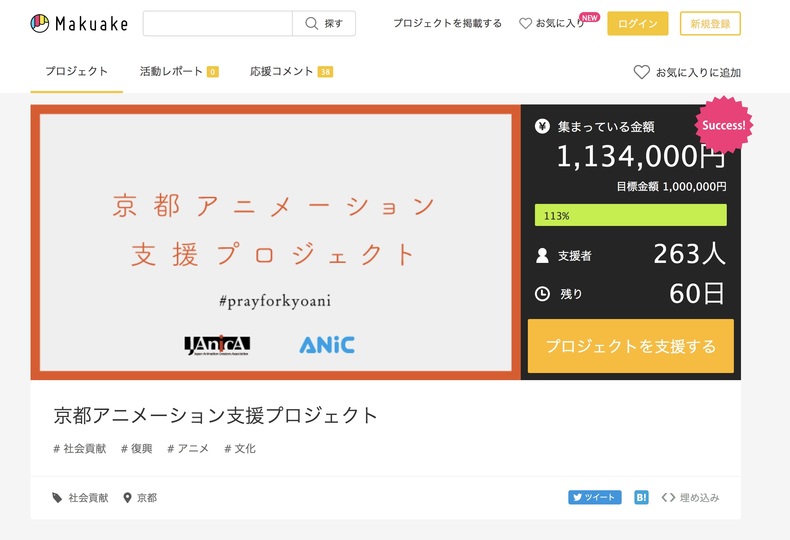790x540 pixels.
Task: Click the ログイン button
Action: 637,24
